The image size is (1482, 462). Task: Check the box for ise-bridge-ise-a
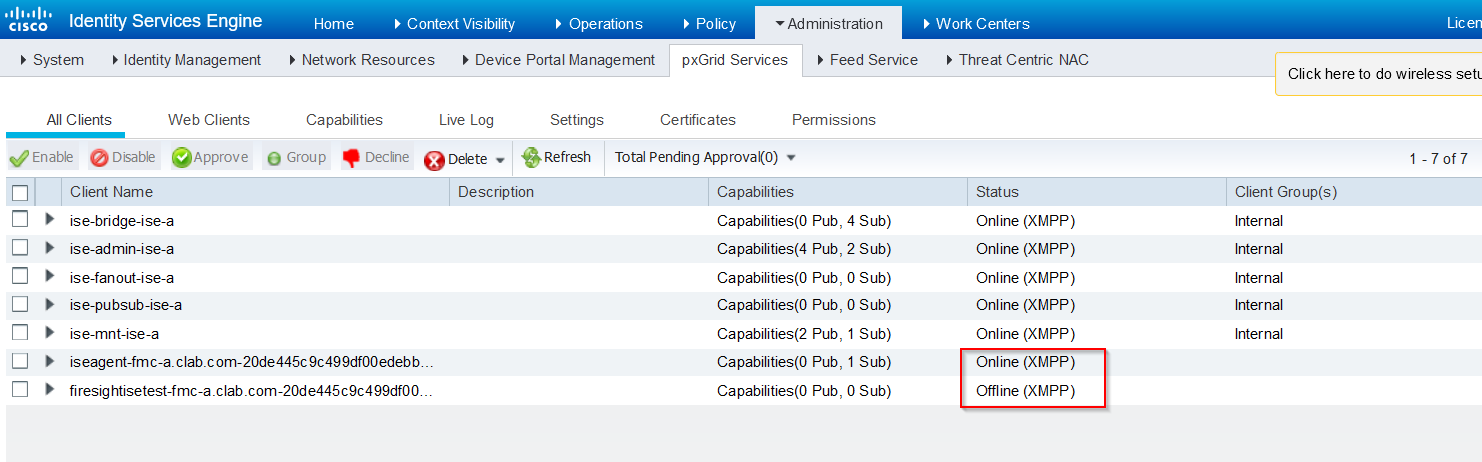pos(20,219)
